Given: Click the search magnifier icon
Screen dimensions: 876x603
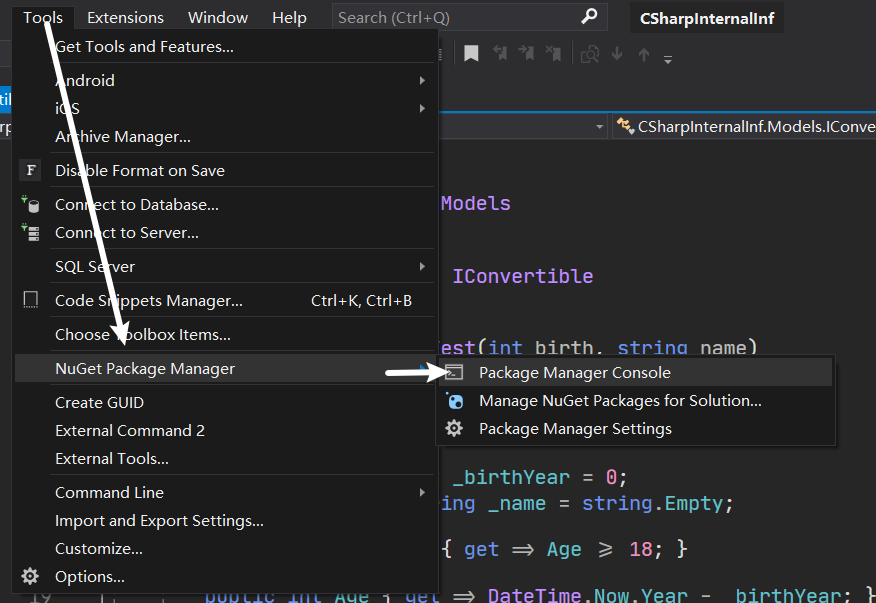Looking at the screenshot, I should pos(589,16).
